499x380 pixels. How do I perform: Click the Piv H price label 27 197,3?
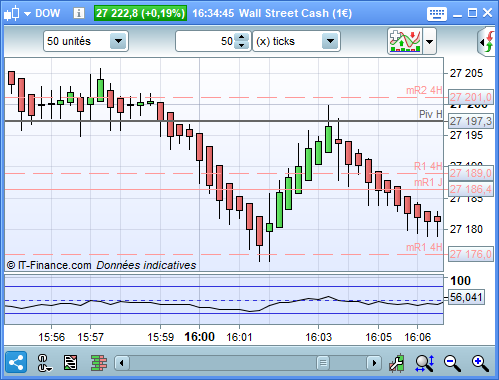(470, 121)
